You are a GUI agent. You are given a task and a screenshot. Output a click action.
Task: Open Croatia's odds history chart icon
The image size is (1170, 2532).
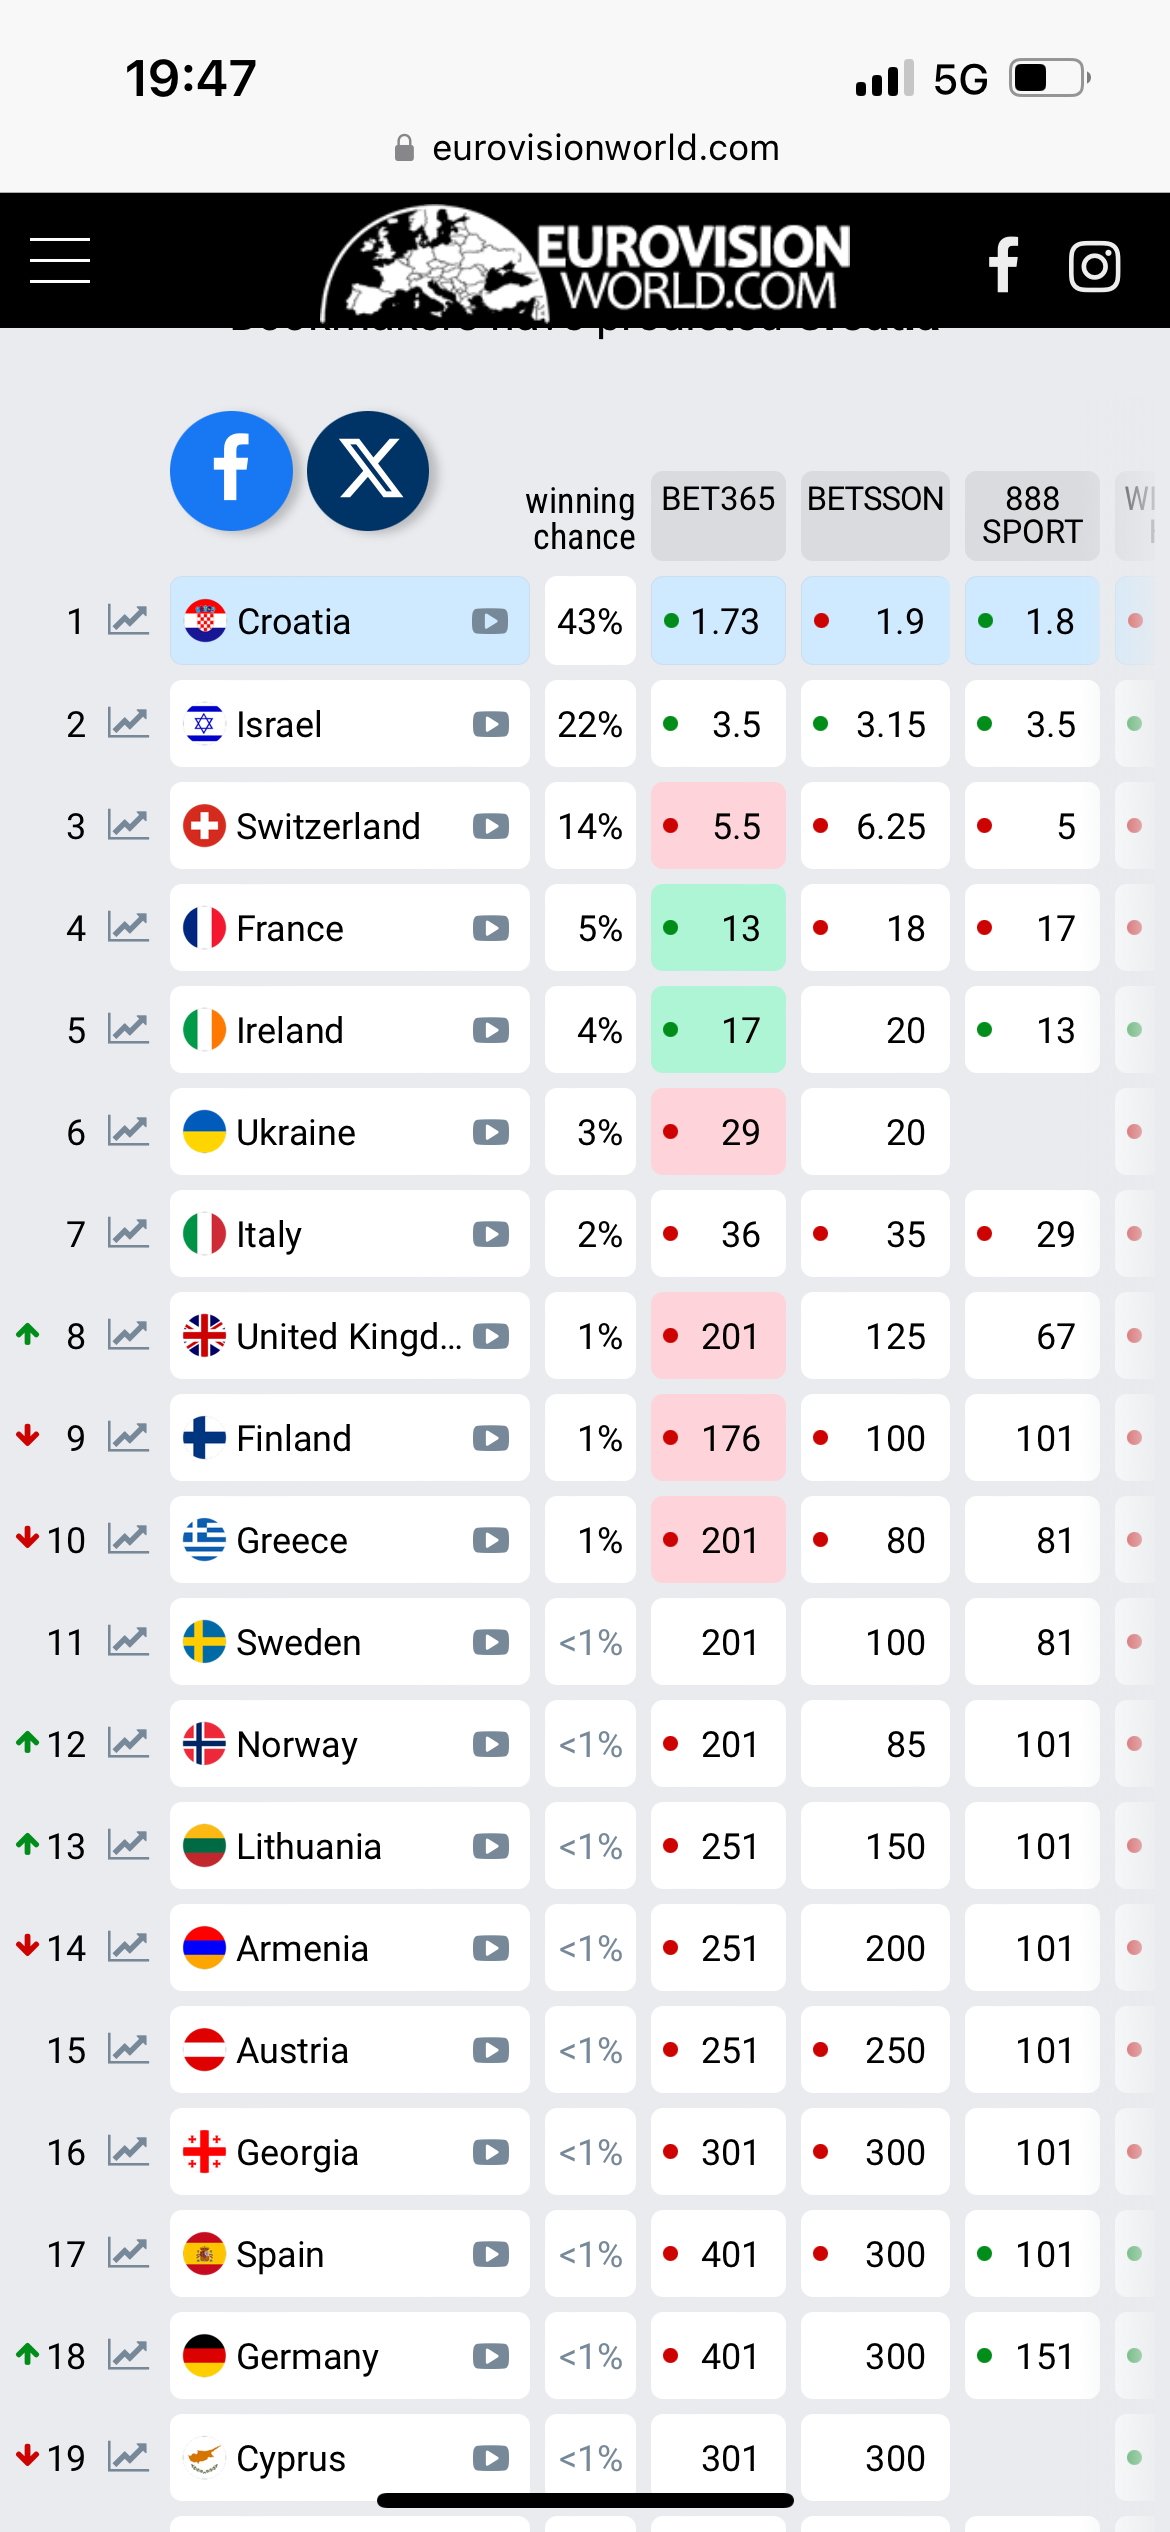129,621
